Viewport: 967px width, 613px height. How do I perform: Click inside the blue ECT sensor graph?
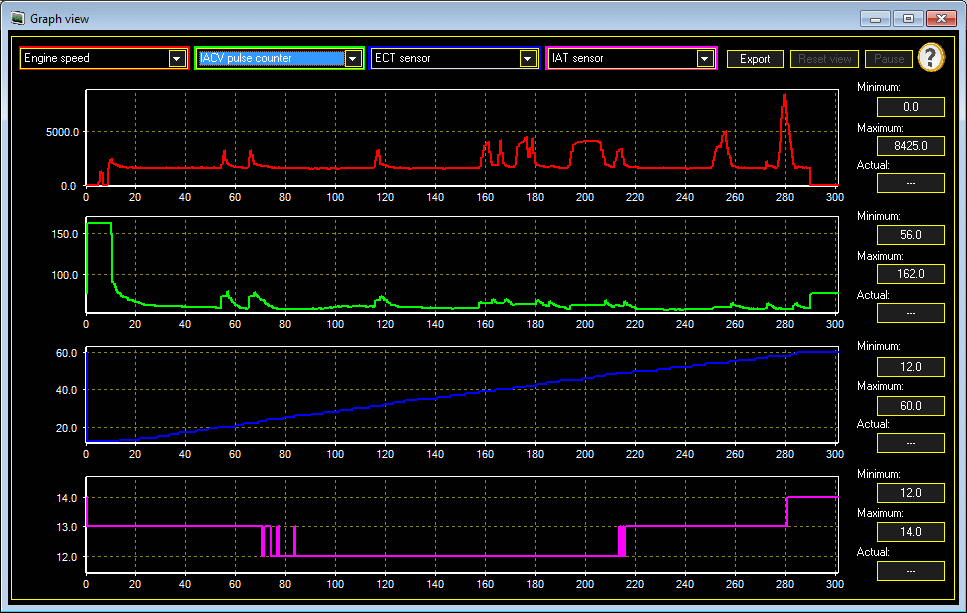click(460, 395)
